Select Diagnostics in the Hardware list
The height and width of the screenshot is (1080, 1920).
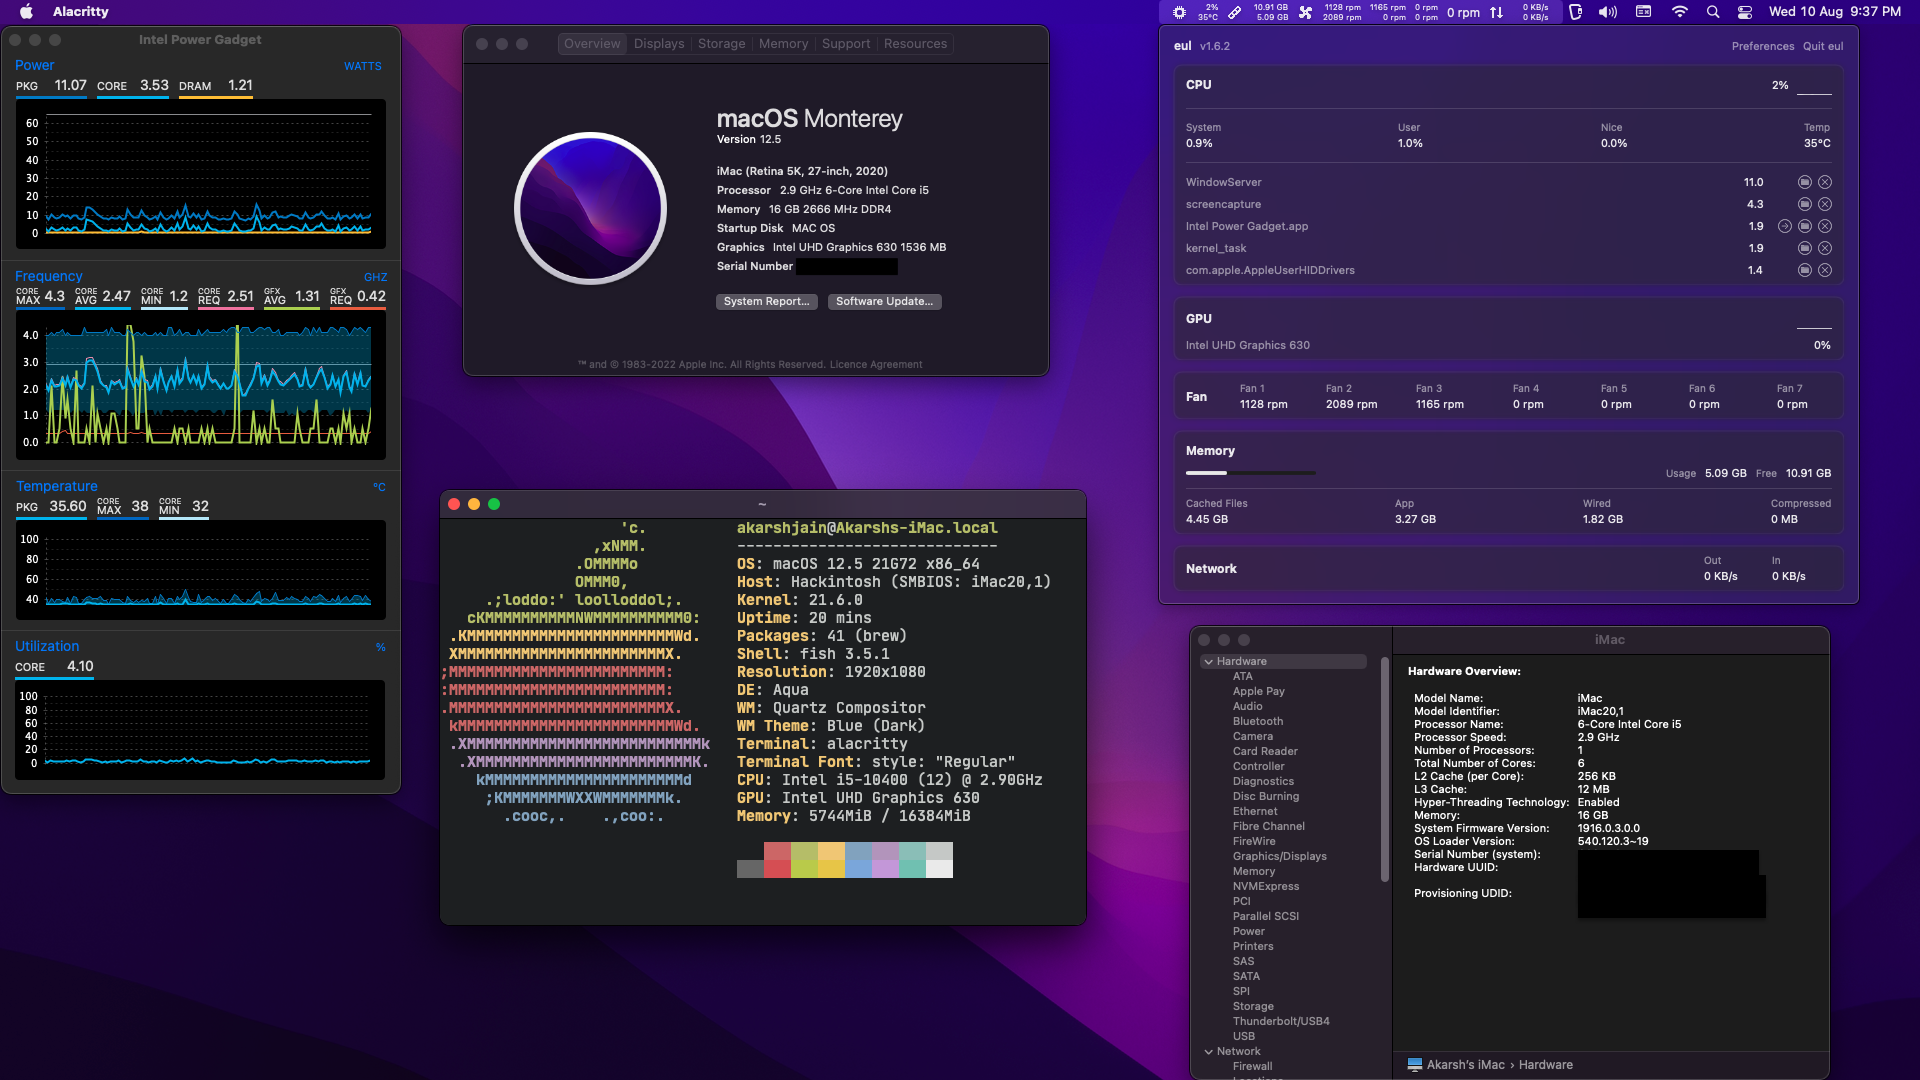pyautogui.click(x=1263, y=781)
